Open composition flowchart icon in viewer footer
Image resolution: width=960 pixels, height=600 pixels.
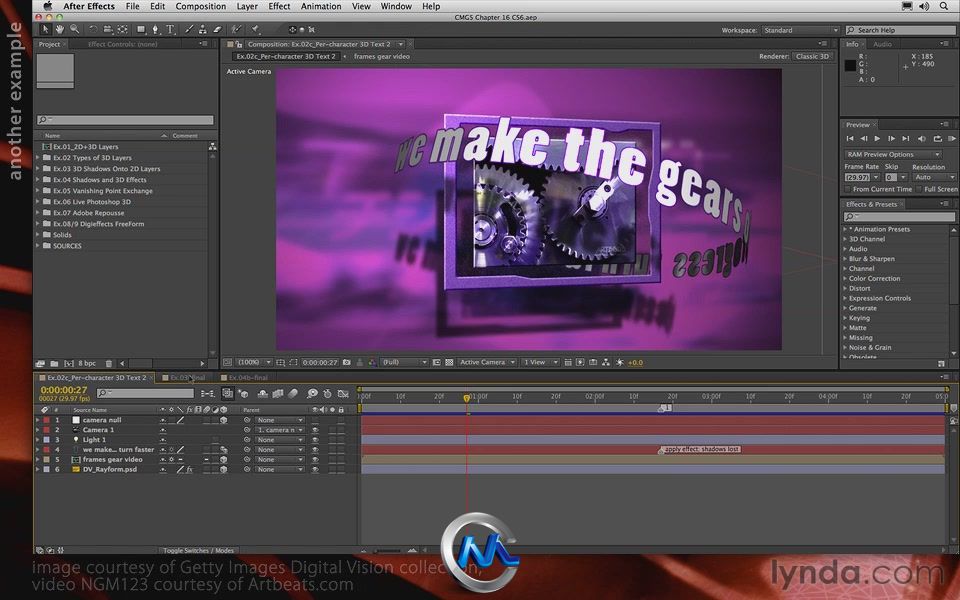[606, 362]
